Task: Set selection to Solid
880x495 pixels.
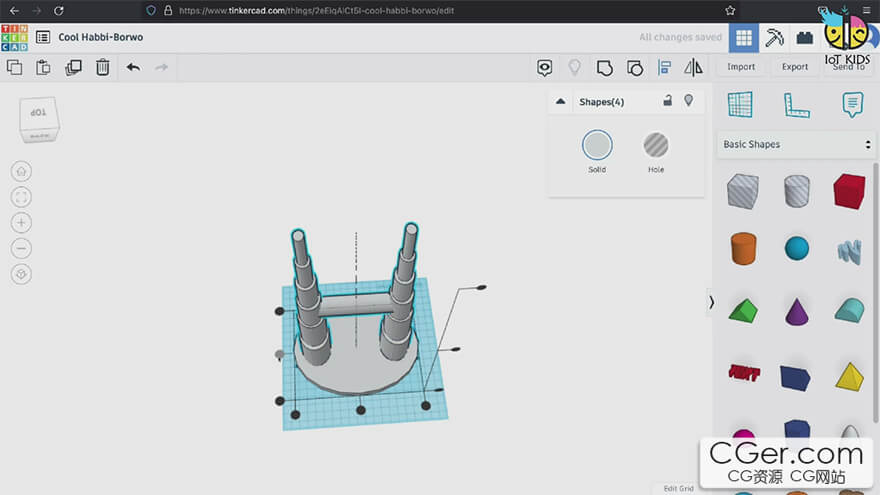Action: [597, 145]
